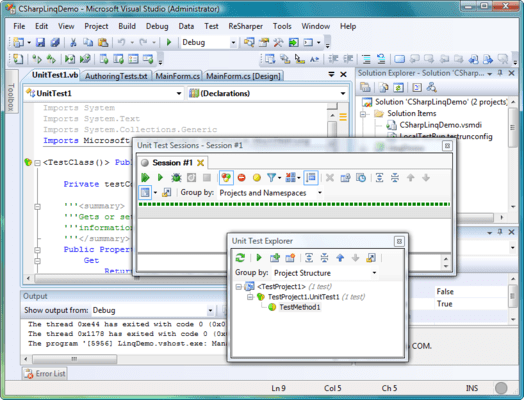This screenshot has width=524, height=400.
Task: Debug tests with the green bug icon
Action: point(176,178)
